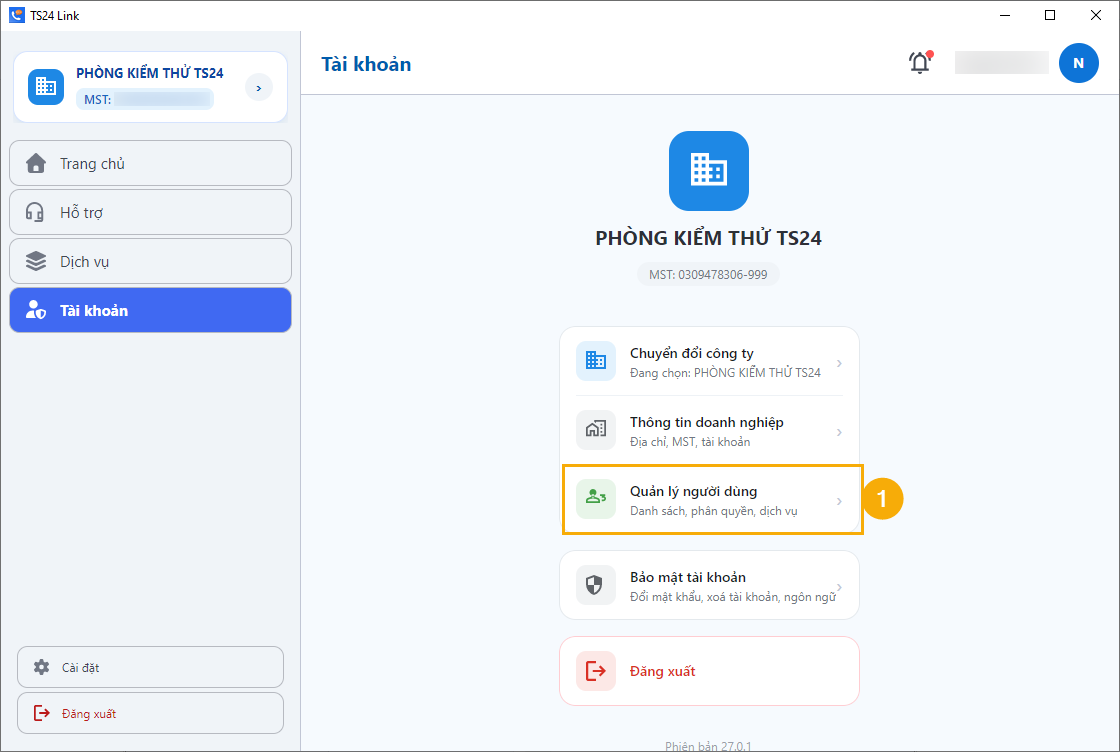Click the layers icon beside Dịch vụ
Viewport: 1120px width, 752px height.
coord(36,261)
